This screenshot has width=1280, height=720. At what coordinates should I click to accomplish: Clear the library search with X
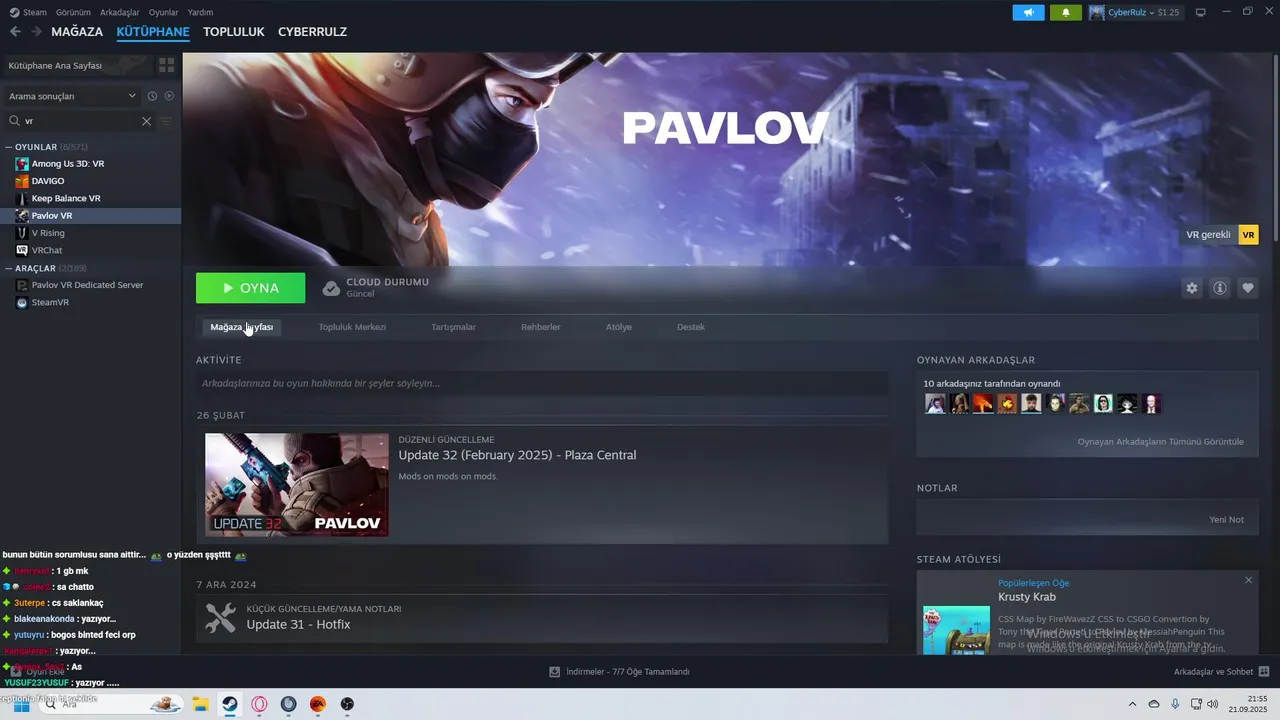point(146,121)
